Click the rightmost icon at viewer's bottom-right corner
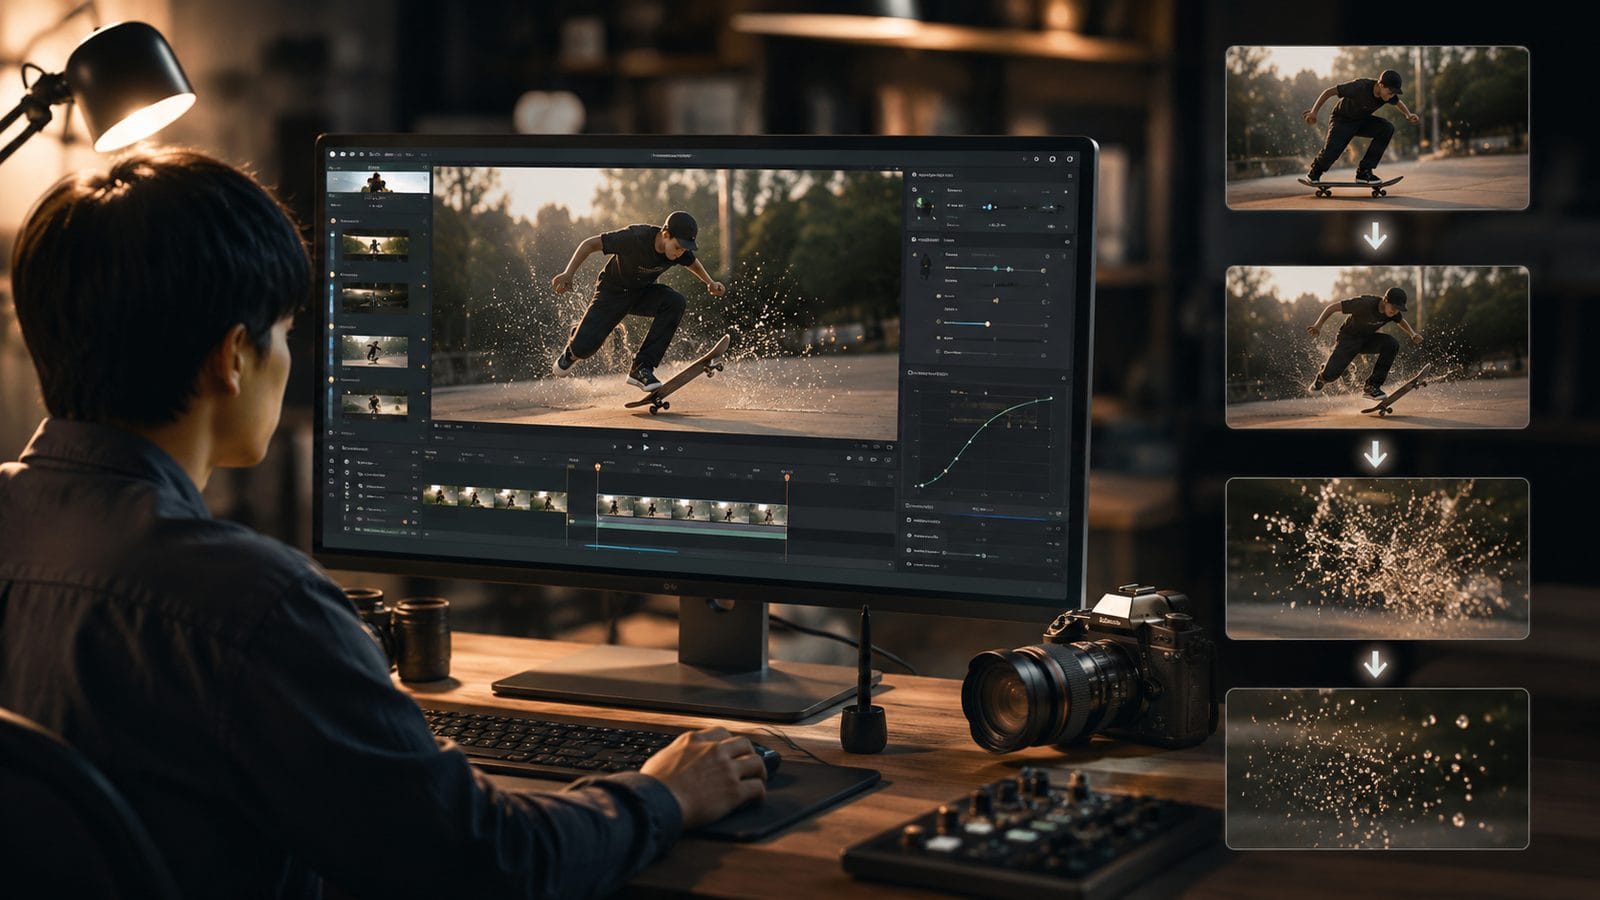Viewport: 1600px width, 900px height. click(889, 447)
